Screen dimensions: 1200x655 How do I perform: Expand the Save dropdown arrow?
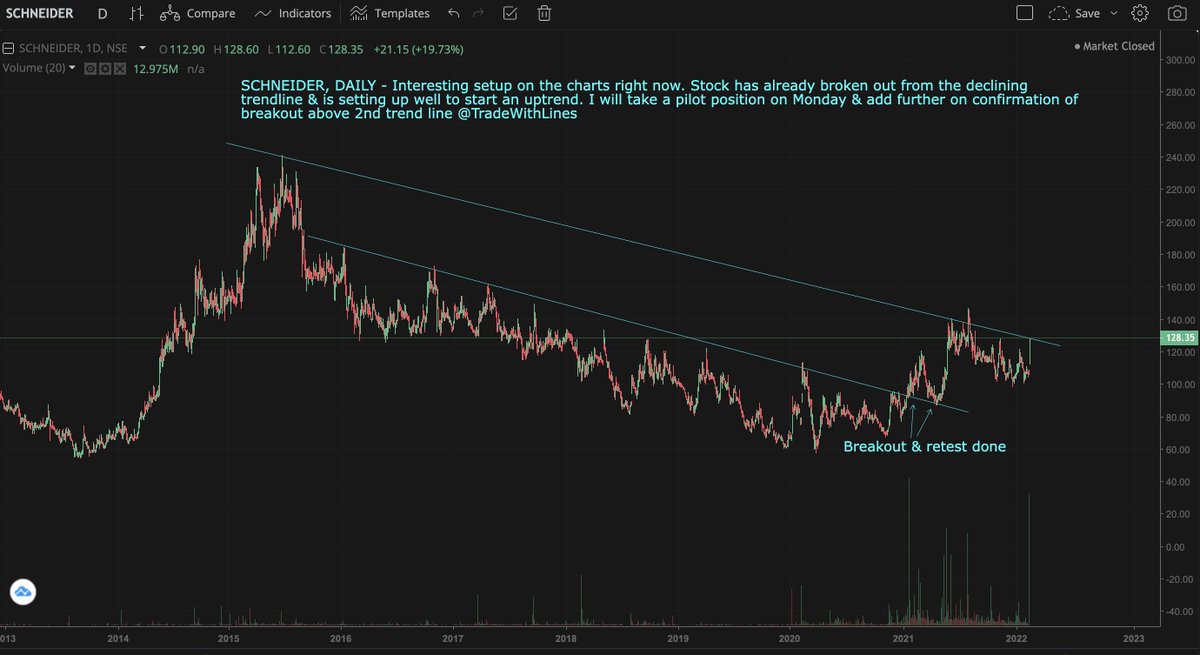pyautogui.click(x=1114, y=14)
